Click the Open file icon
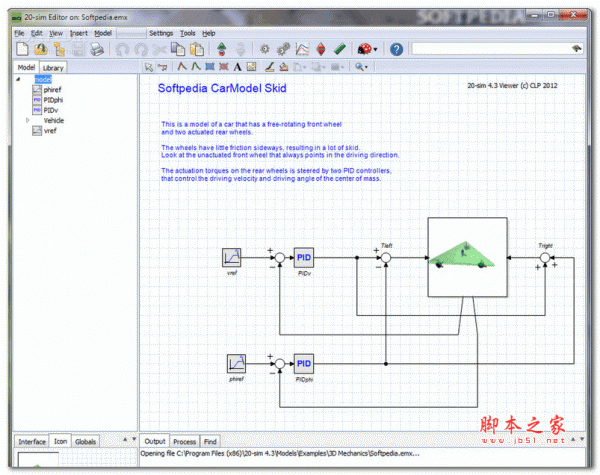 (x=41, y=49)
